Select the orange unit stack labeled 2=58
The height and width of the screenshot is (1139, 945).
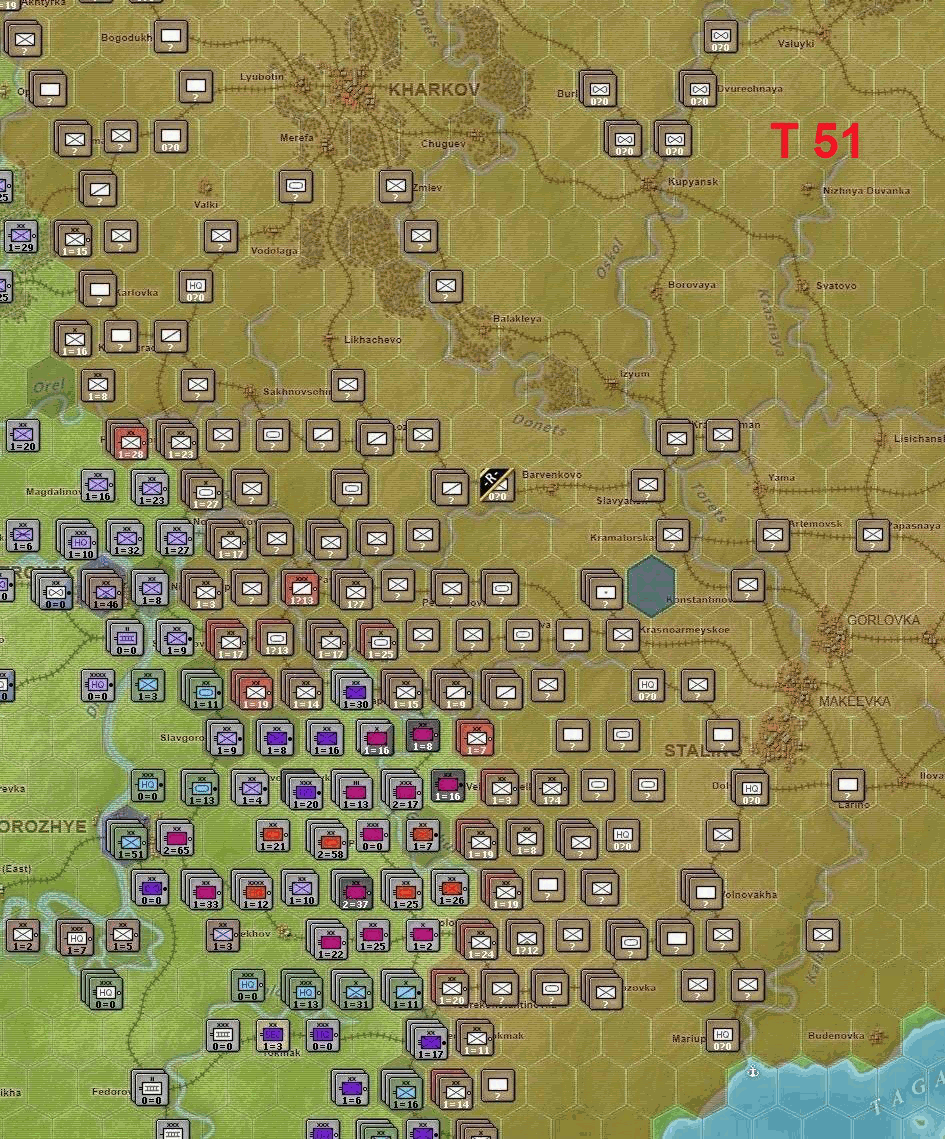pyautogui.click(x=329, y=840)
